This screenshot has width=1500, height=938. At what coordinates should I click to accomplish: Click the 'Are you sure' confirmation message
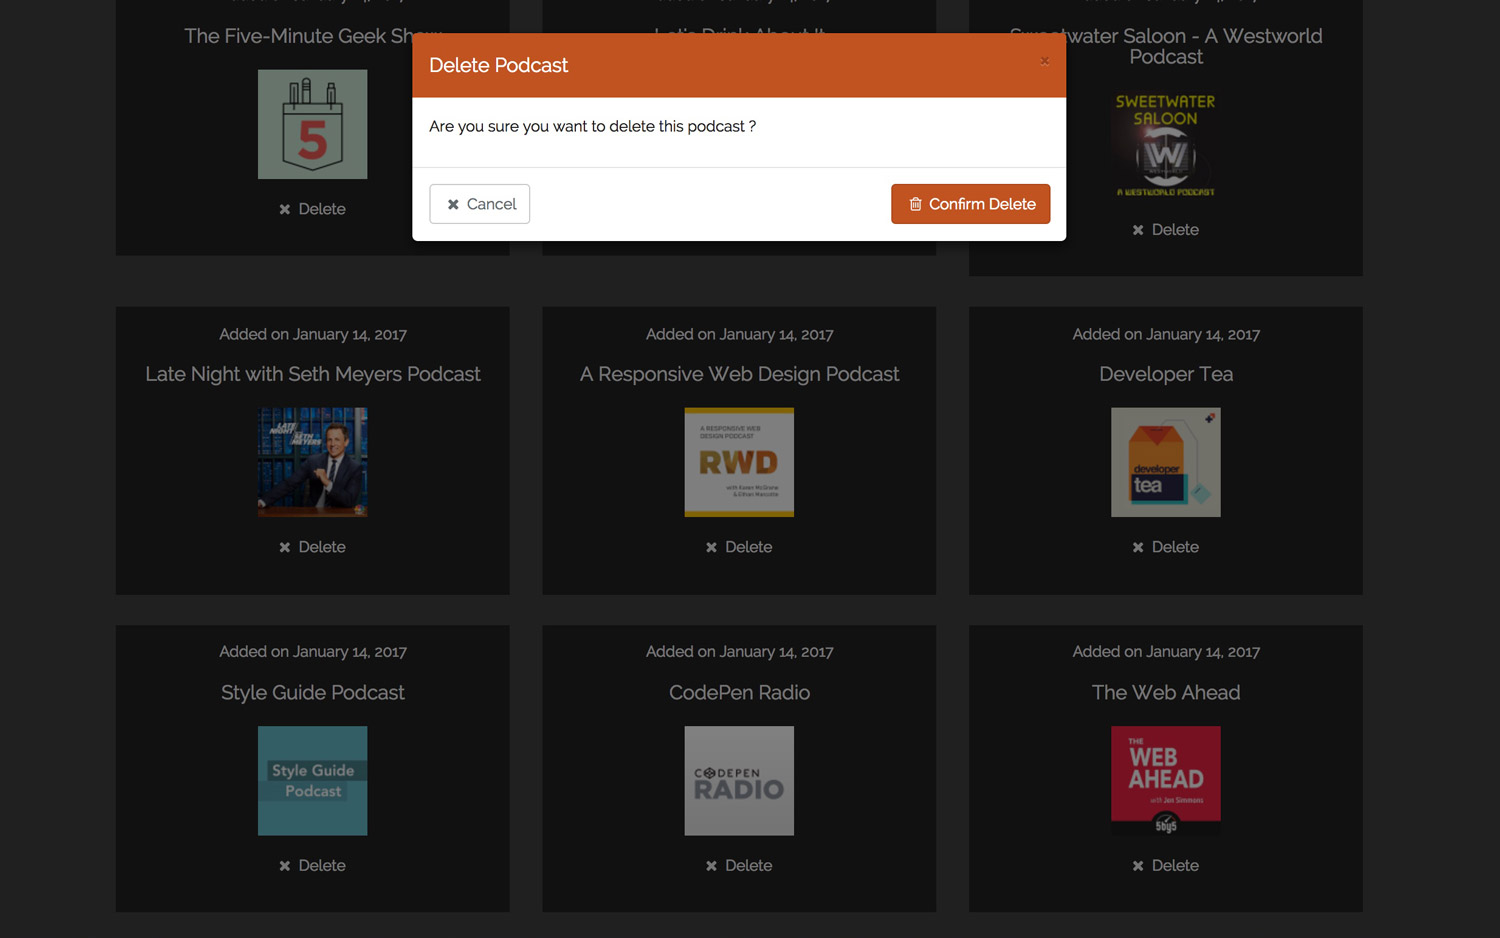click(x=592, y=127)
